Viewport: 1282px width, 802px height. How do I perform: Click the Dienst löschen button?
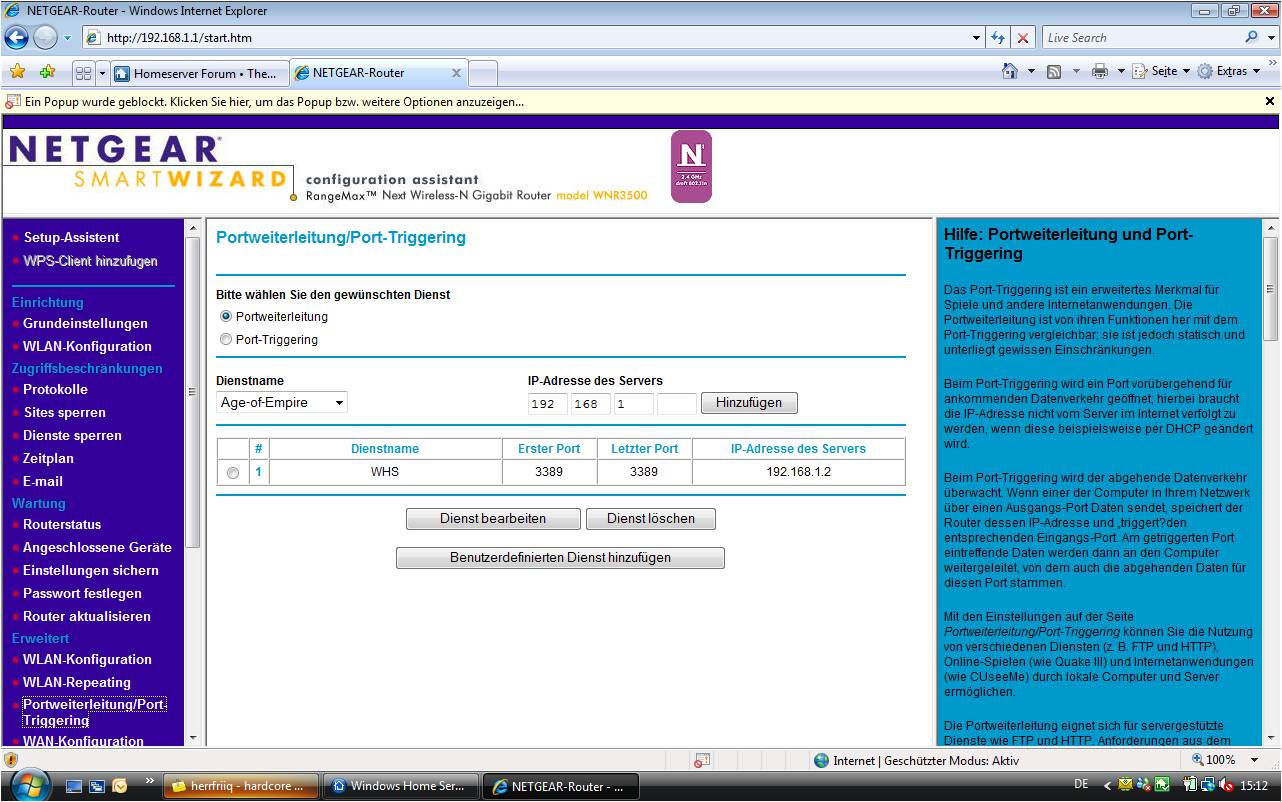pyautogui.click(x=650, y=519)
